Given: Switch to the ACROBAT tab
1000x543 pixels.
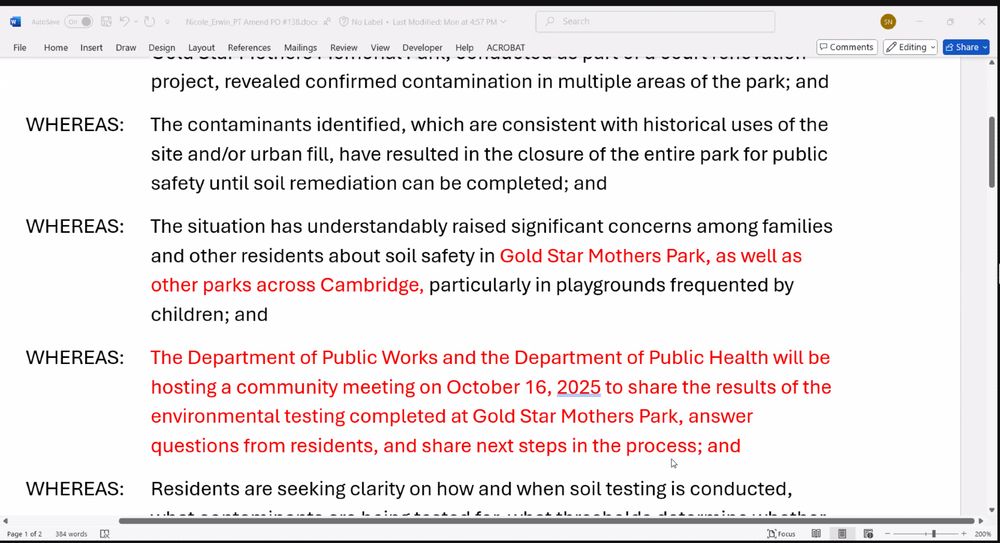Looking at the screenshot, I should coord(505,47).
